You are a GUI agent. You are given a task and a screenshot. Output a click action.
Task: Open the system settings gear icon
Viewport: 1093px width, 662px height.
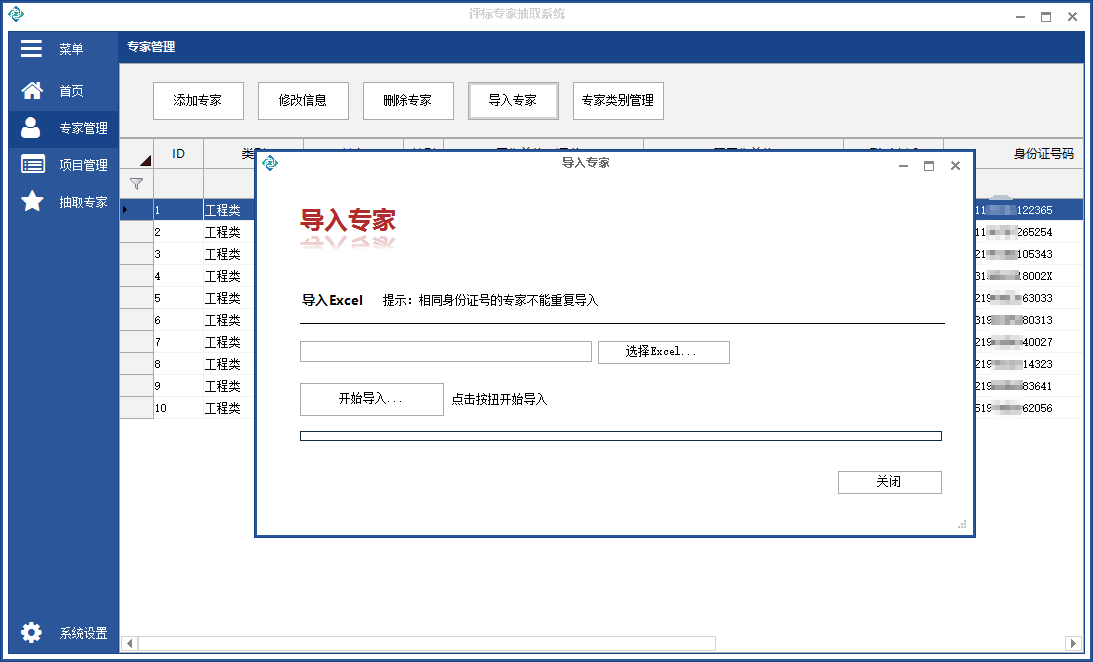tap(31, 633)
